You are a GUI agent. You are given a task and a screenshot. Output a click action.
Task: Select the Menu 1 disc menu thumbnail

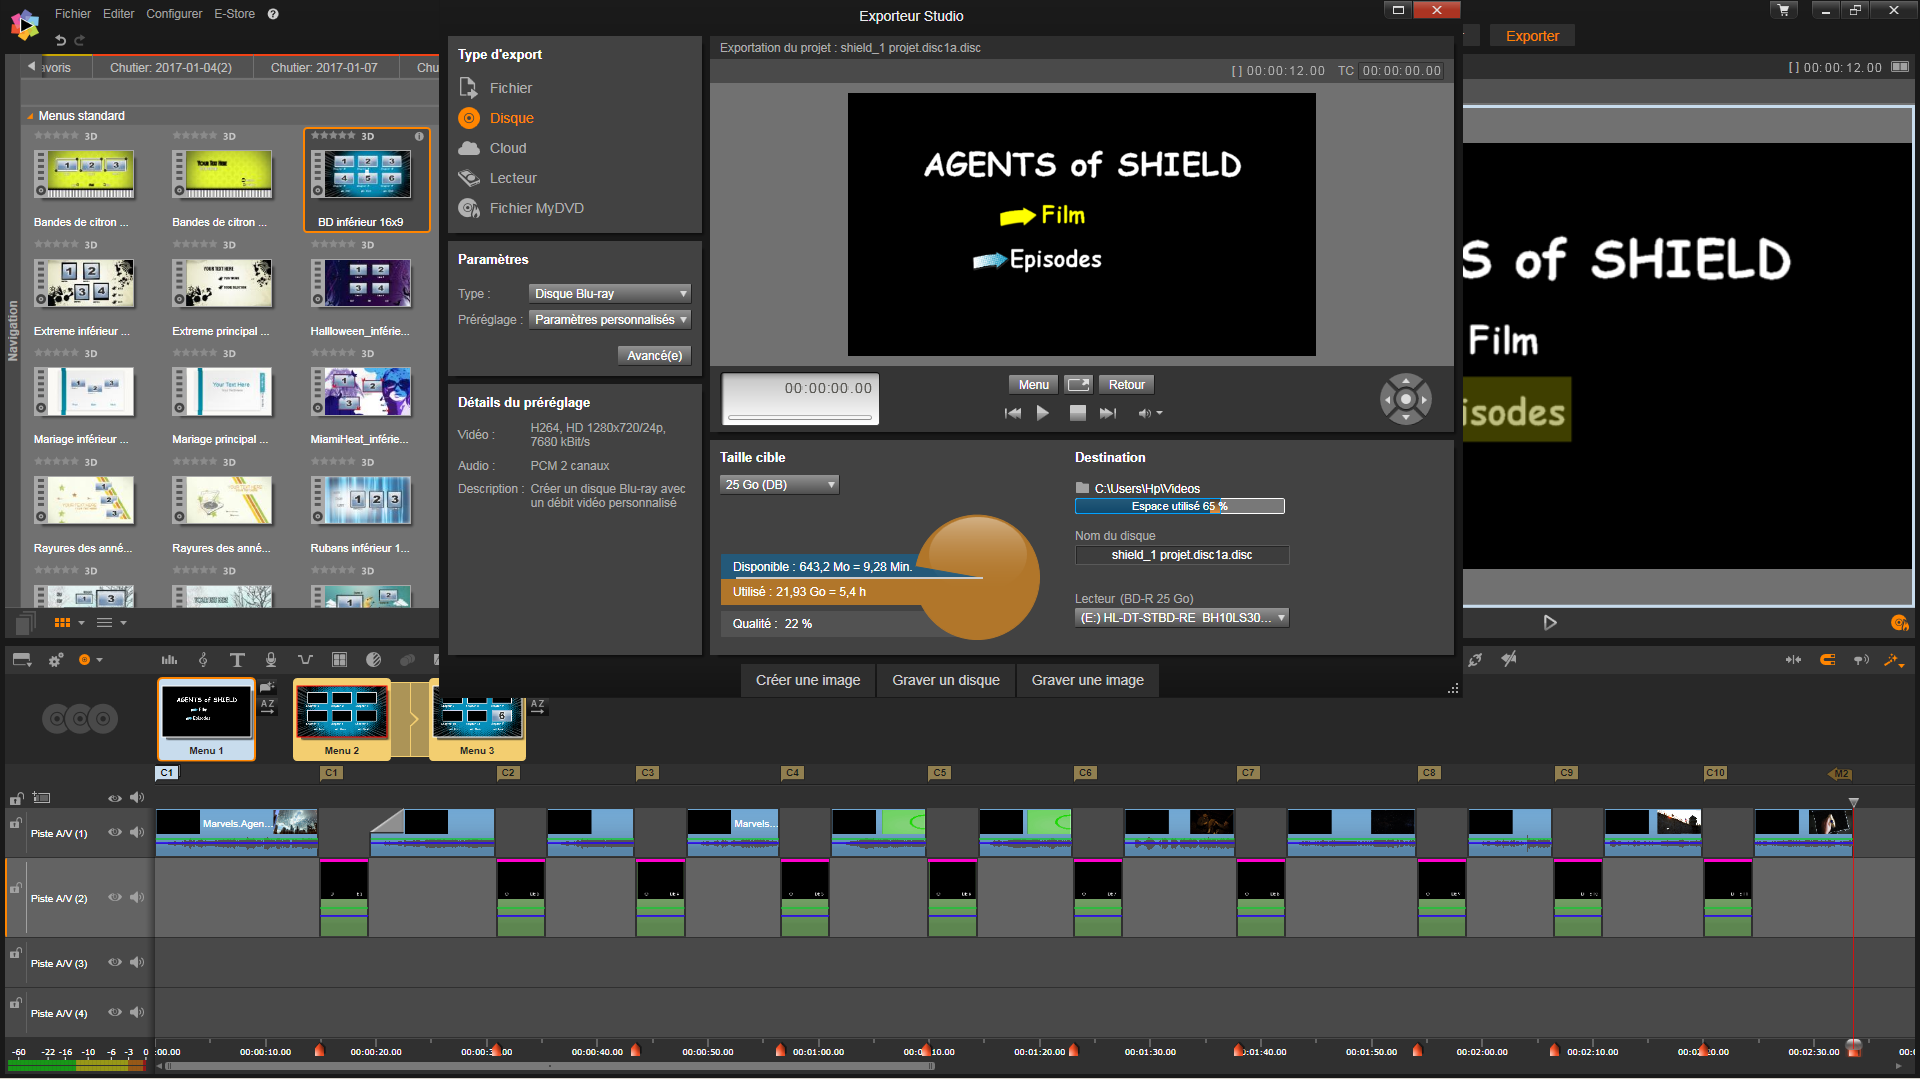pos(206,719)
